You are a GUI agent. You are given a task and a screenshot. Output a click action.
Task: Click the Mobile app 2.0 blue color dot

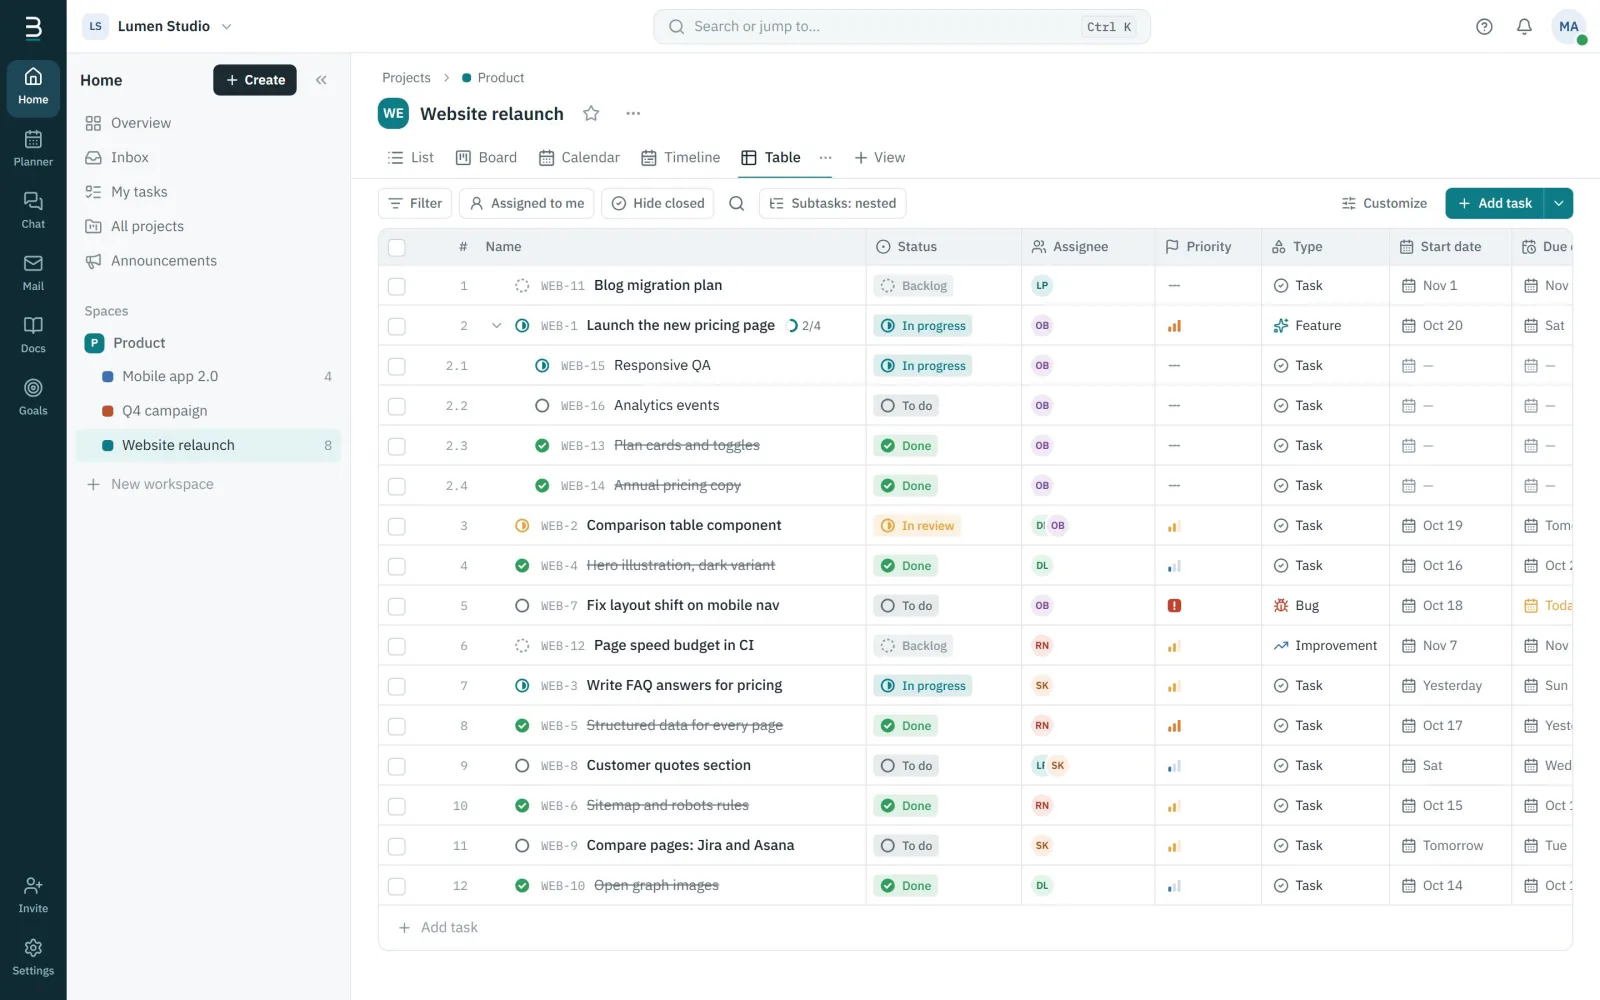point(108,377)
